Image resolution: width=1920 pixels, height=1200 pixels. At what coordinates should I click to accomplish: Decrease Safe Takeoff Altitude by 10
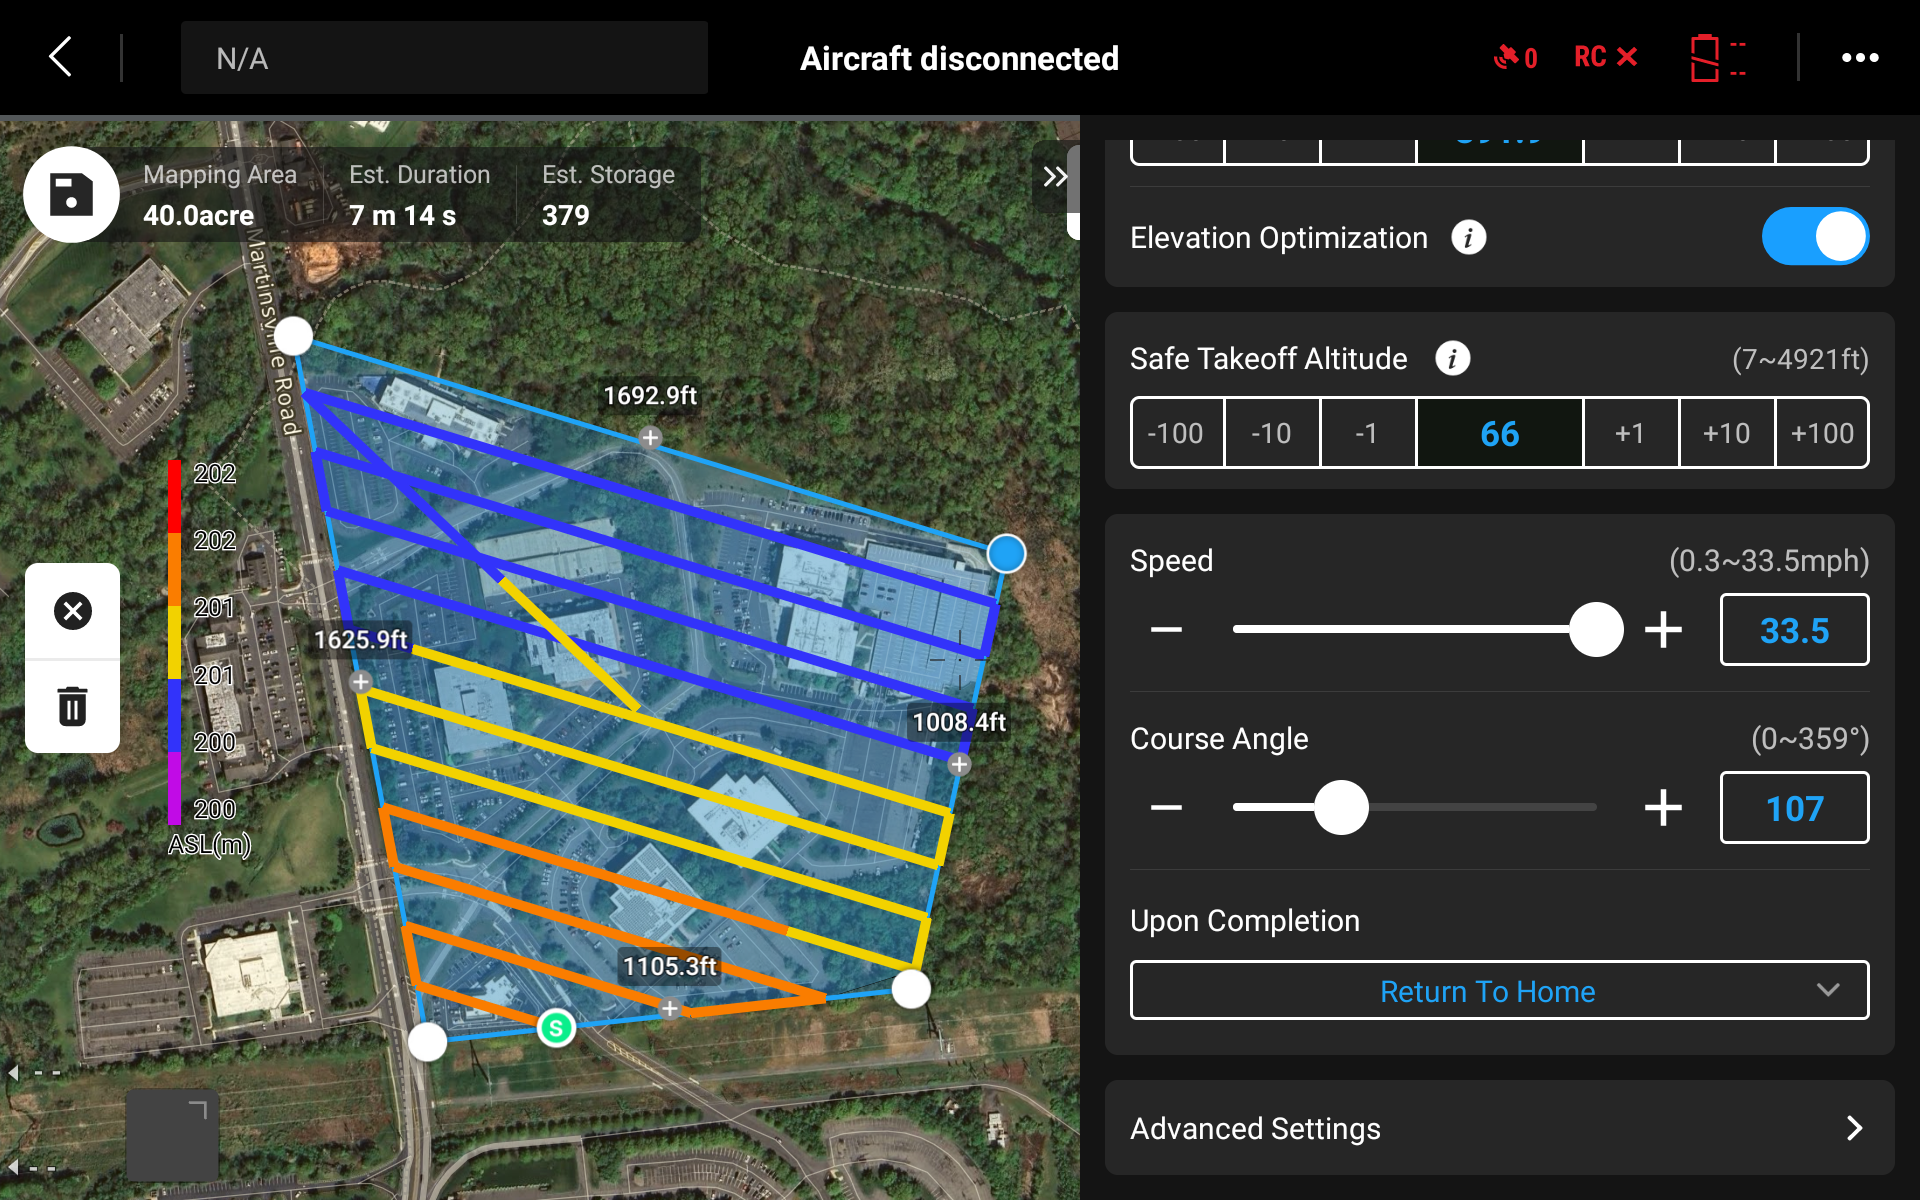pos(1272,433)
